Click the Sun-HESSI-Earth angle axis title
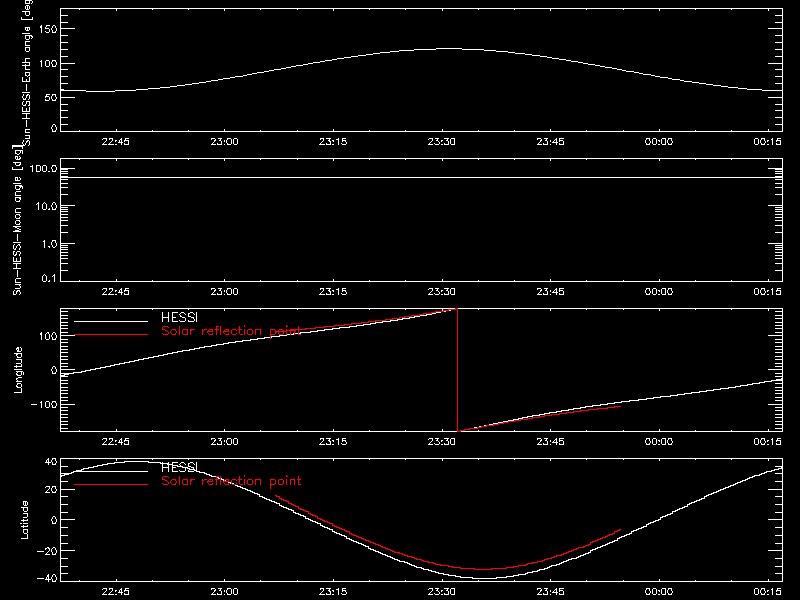 click(x=27, y=72)
